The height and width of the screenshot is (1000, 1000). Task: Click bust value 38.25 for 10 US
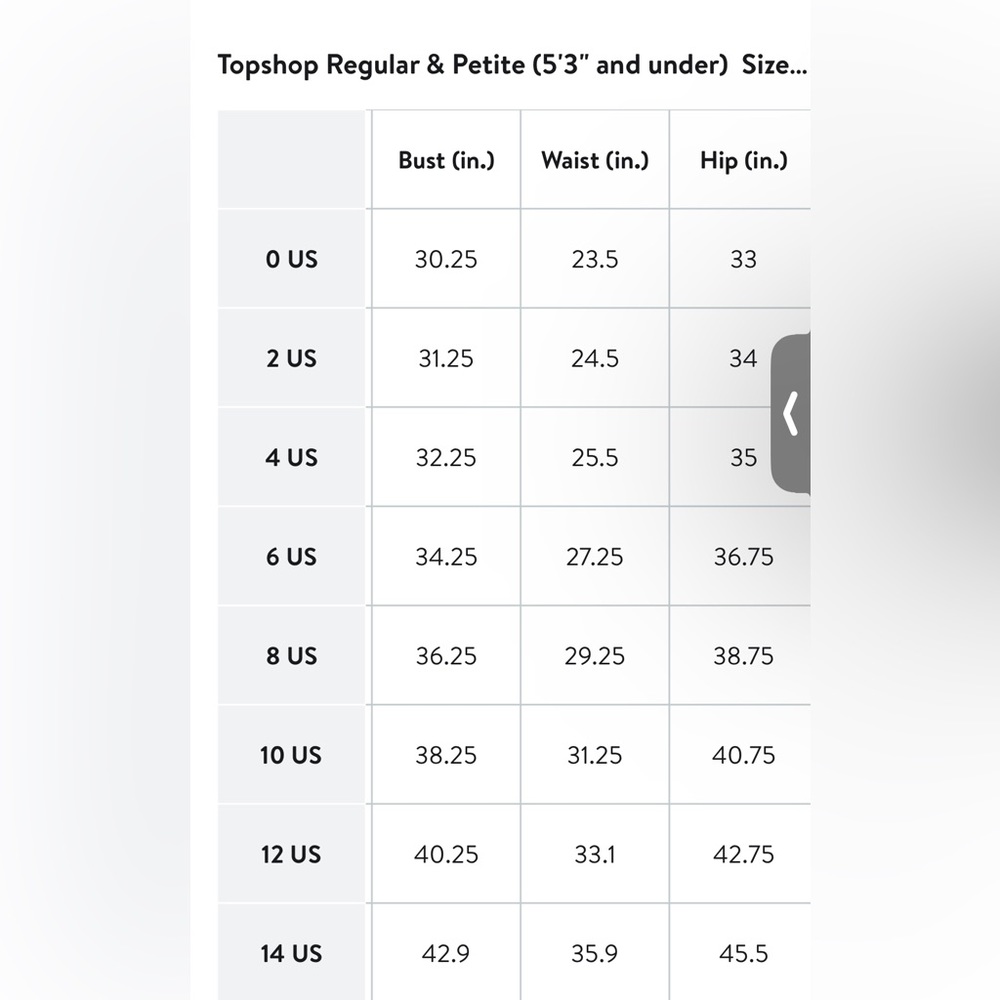point(446,755)
